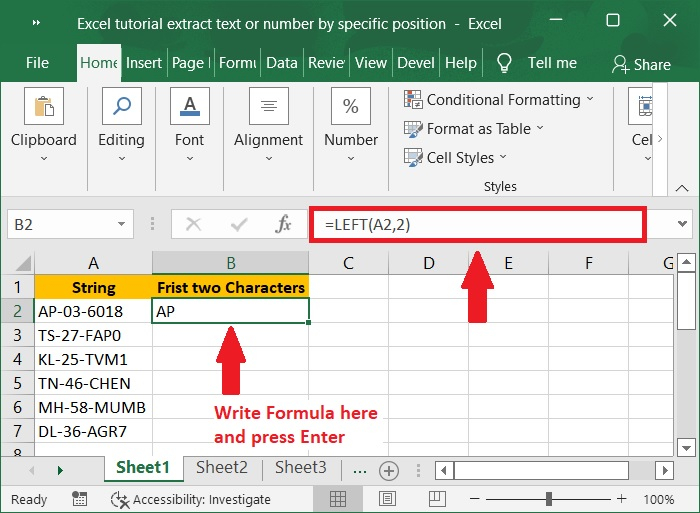The height and width of the screenshot is (513, 700).
Task: Show more sheet tabs ellipsis
Action: (x=360, y=471)
